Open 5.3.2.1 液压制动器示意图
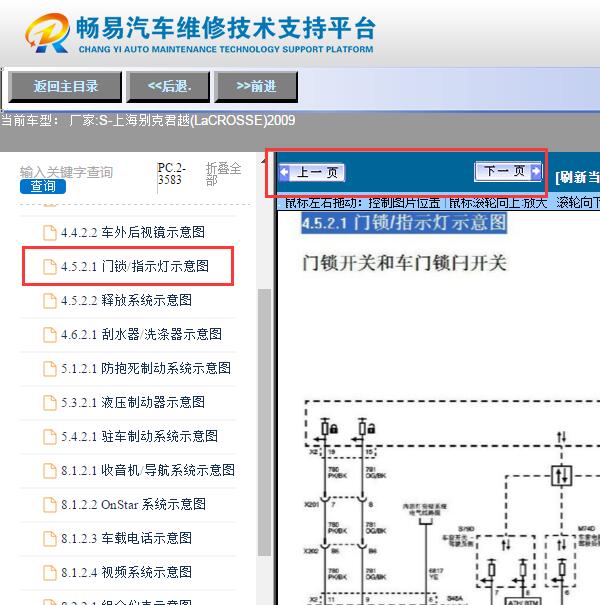The height and width of the screenshot is (605, 600). 133,402
